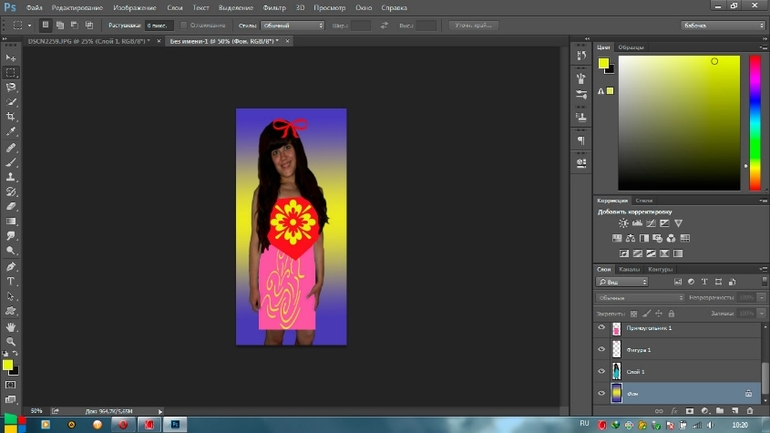Hide the Прямоугольник 1 layer

point(602,328)
